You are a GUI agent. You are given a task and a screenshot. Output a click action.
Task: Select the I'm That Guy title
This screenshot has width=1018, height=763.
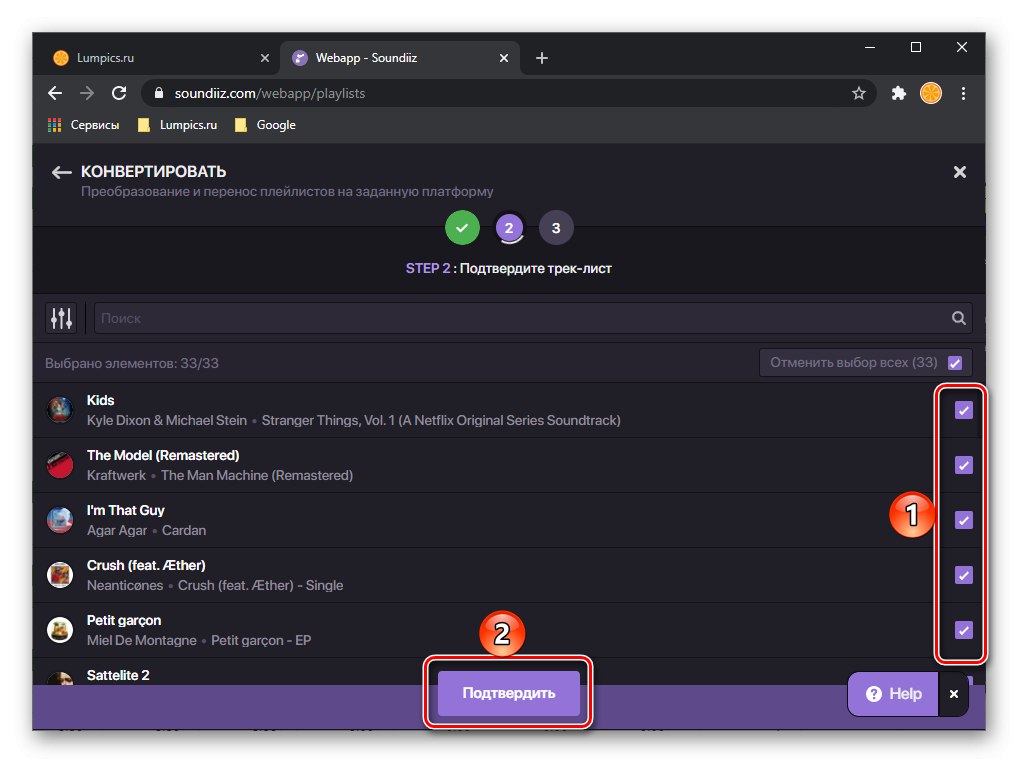(125, 511)
